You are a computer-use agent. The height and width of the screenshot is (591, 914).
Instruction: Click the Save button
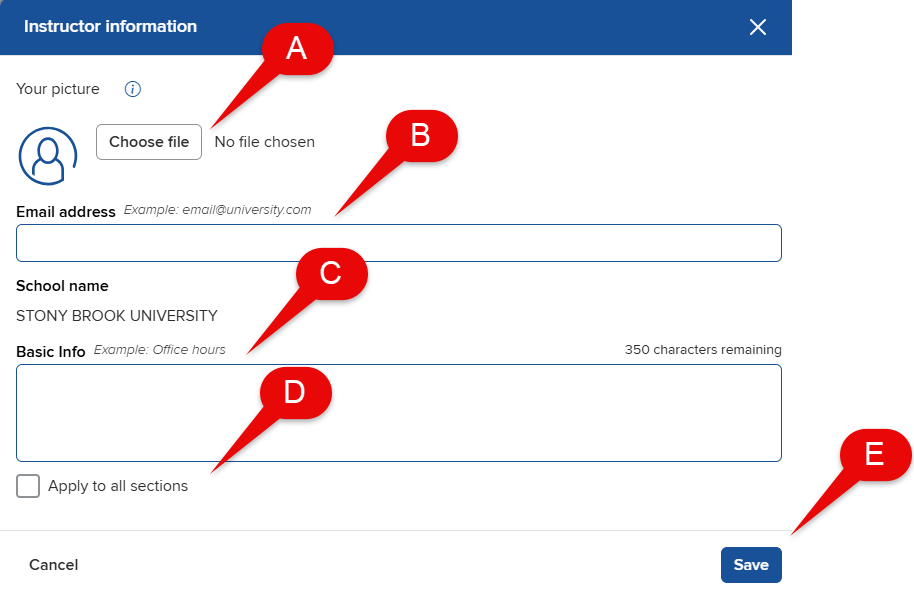click(x=751, y=565)
